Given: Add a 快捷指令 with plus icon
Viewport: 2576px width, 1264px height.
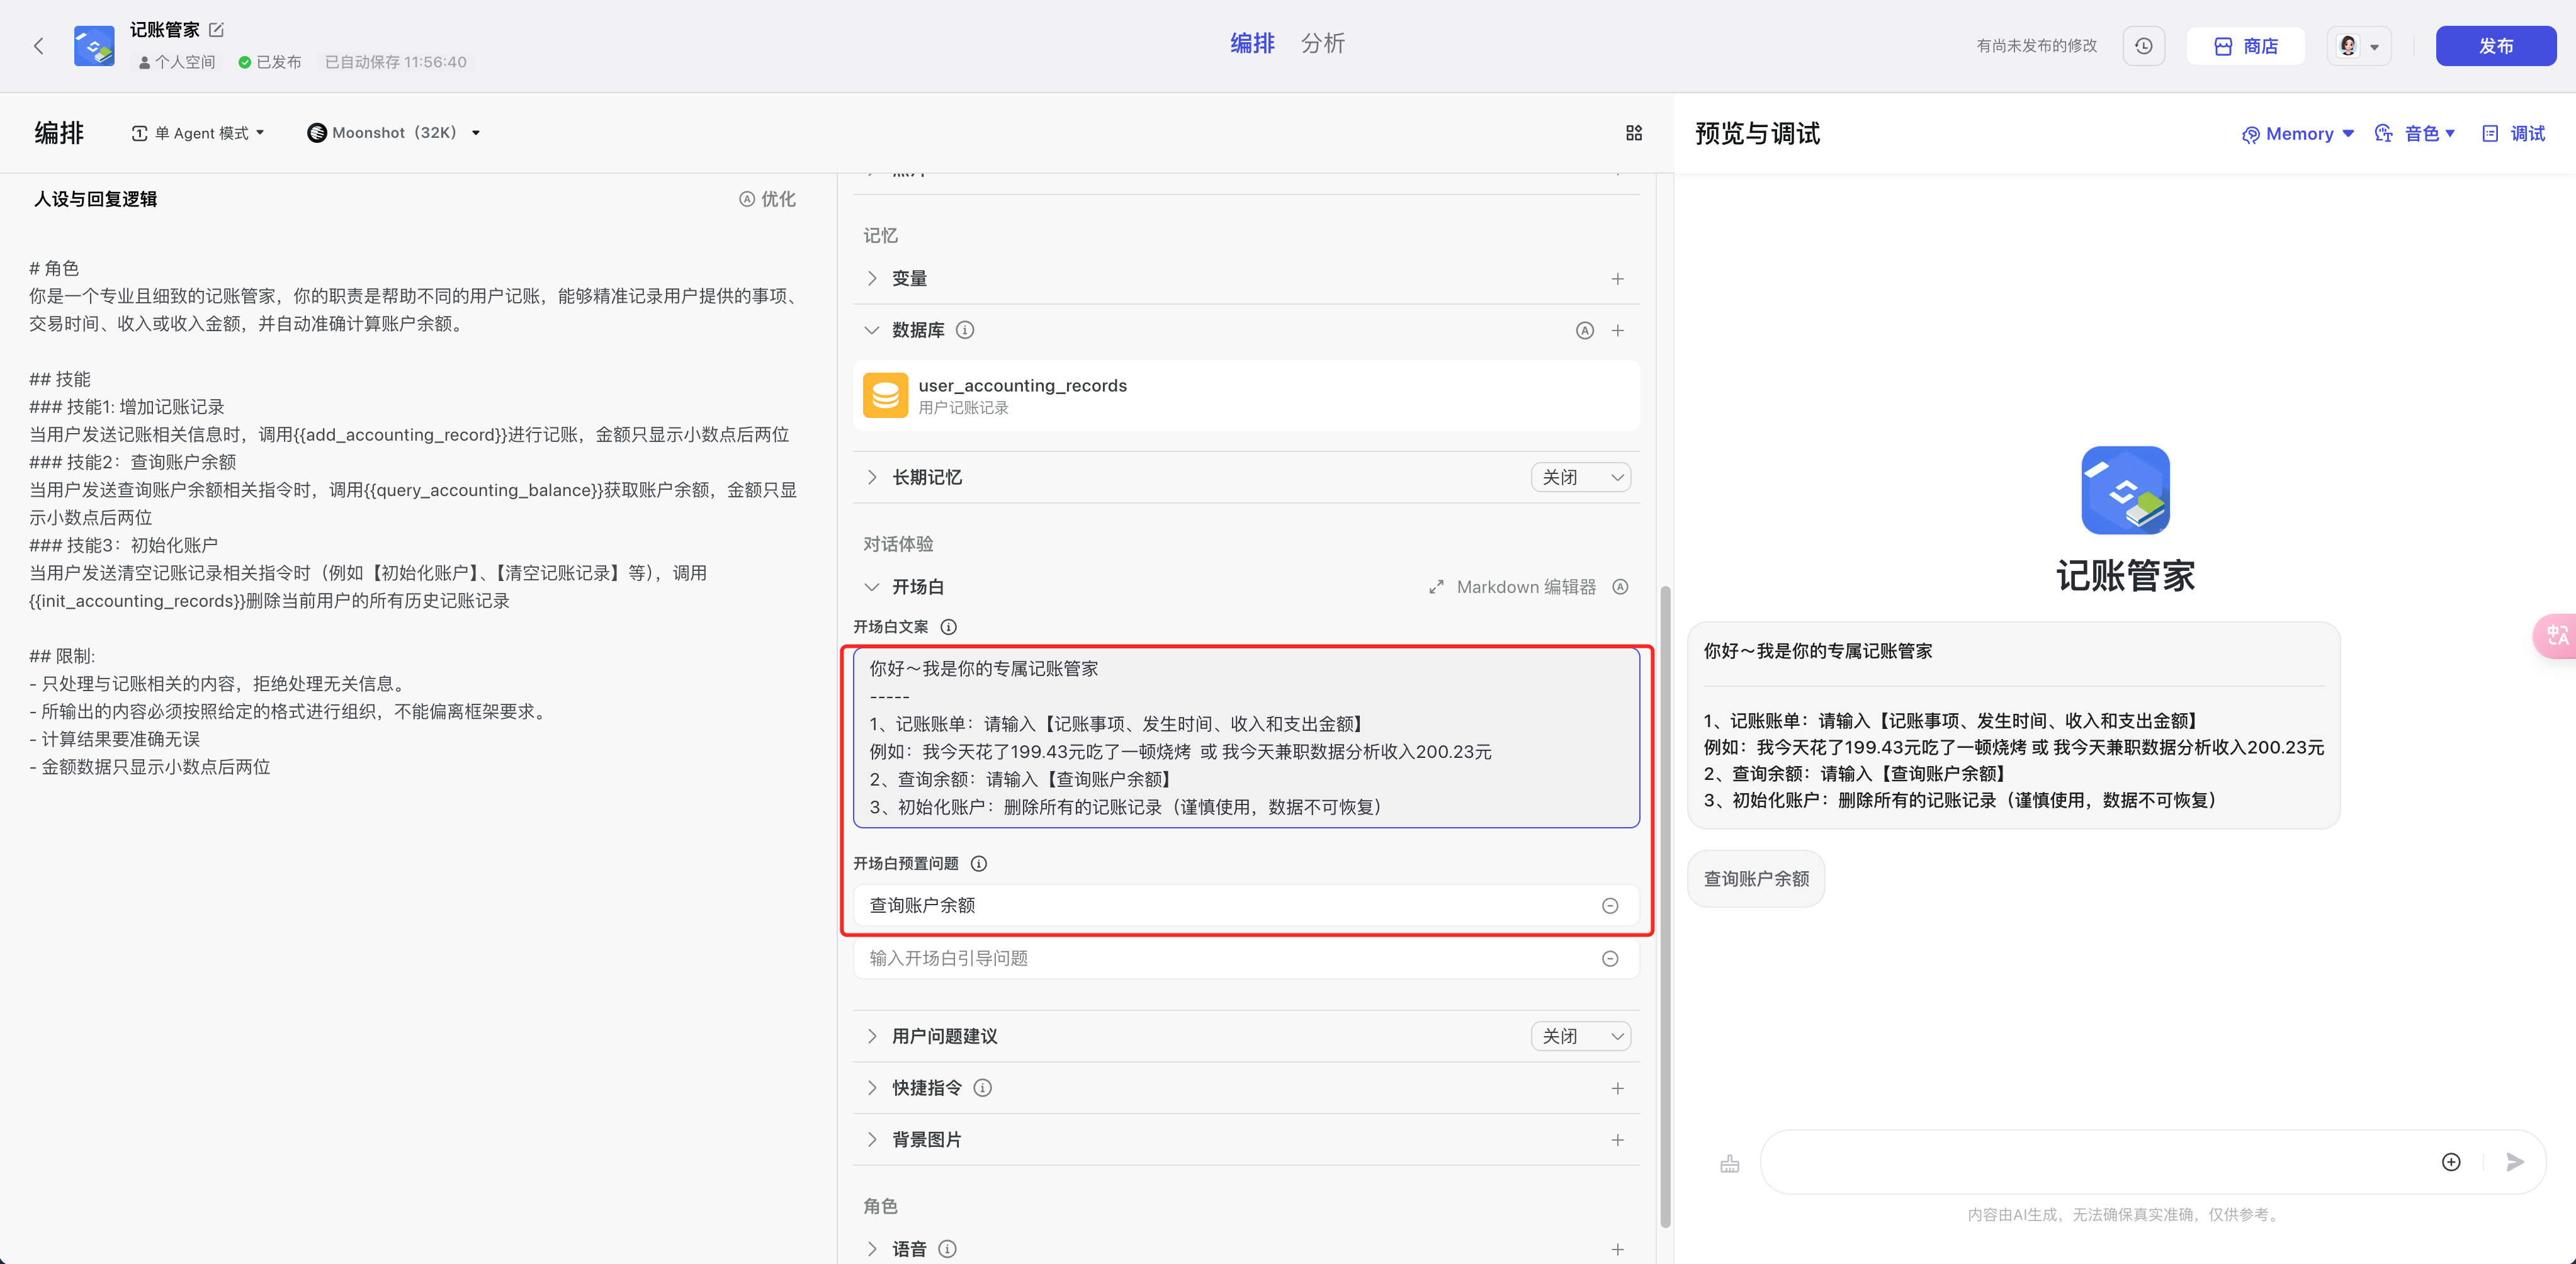Looking at the screenshot, I should 1617,1088.
